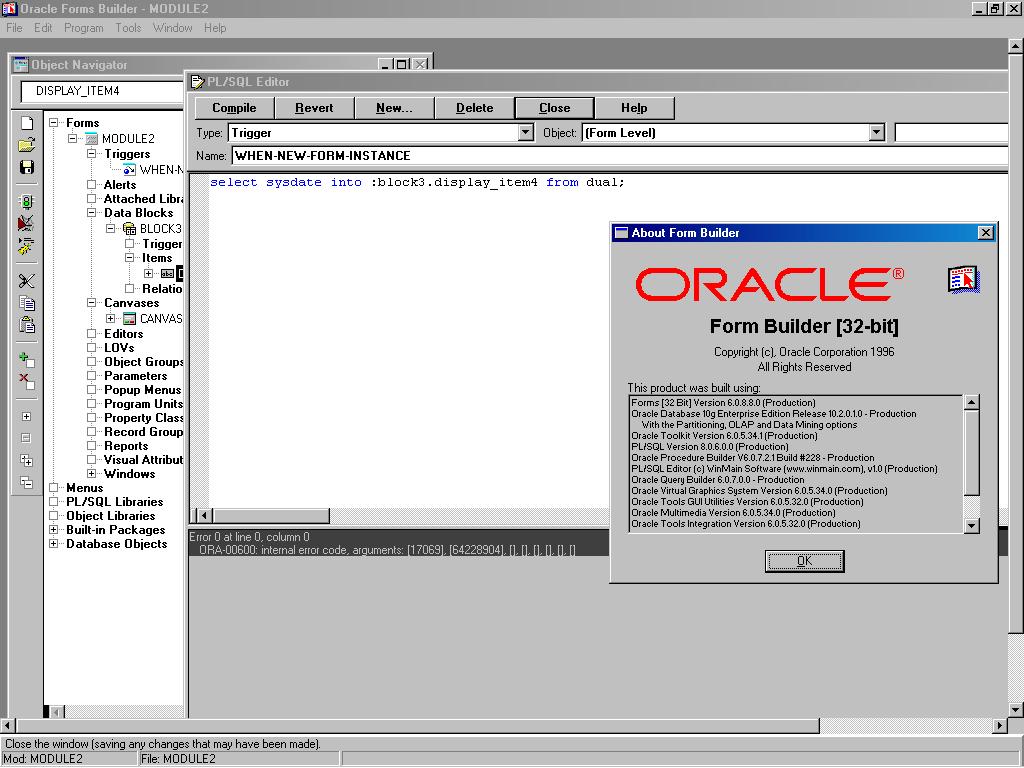Click the PL/SQL Editor title bar icon

coord(197,82)
